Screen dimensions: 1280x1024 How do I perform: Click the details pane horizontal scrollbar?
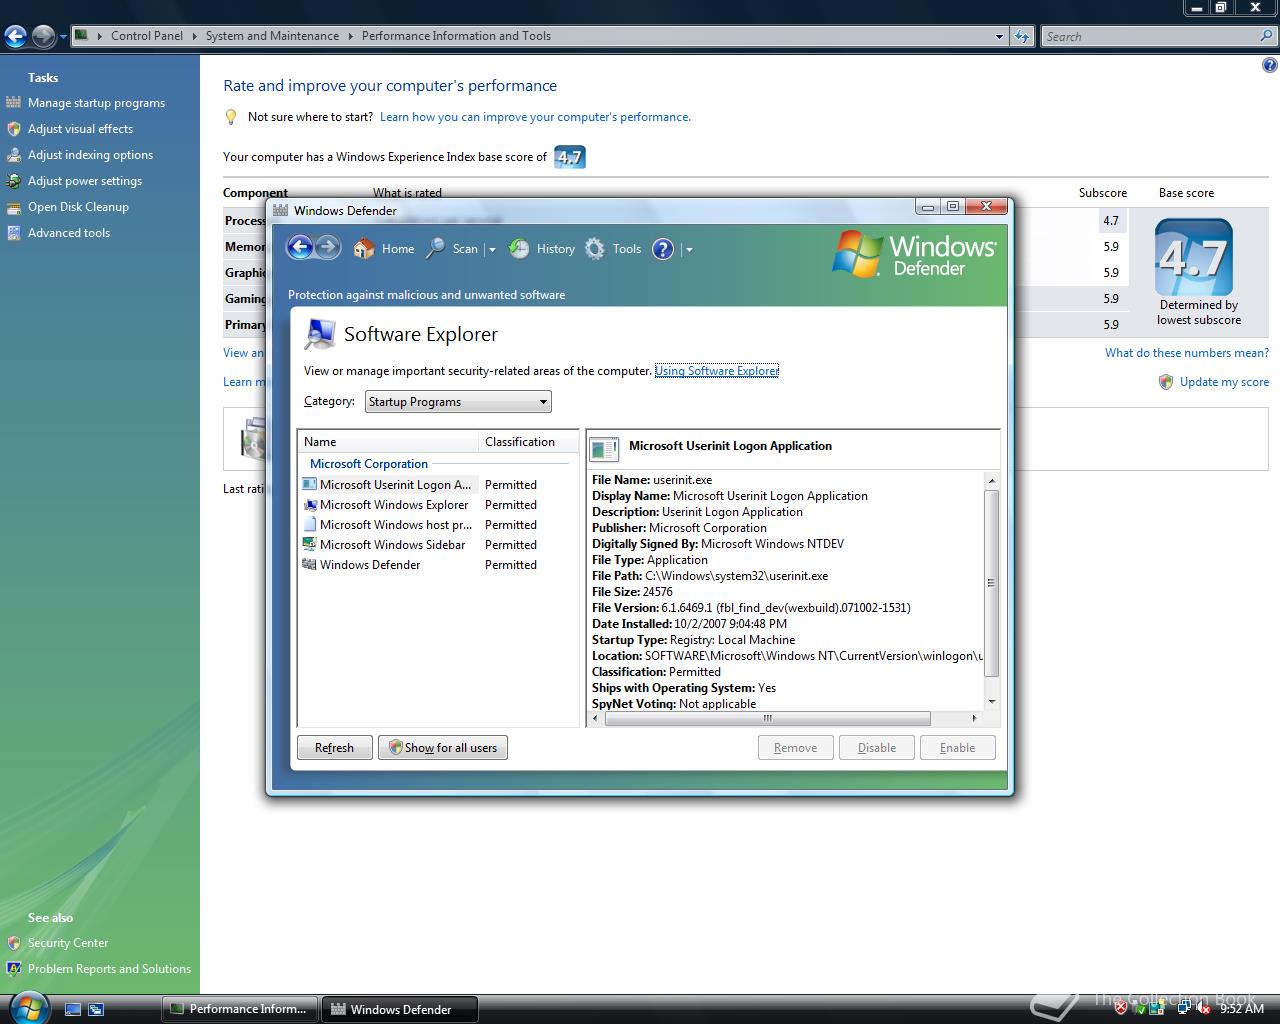point(768,718)
